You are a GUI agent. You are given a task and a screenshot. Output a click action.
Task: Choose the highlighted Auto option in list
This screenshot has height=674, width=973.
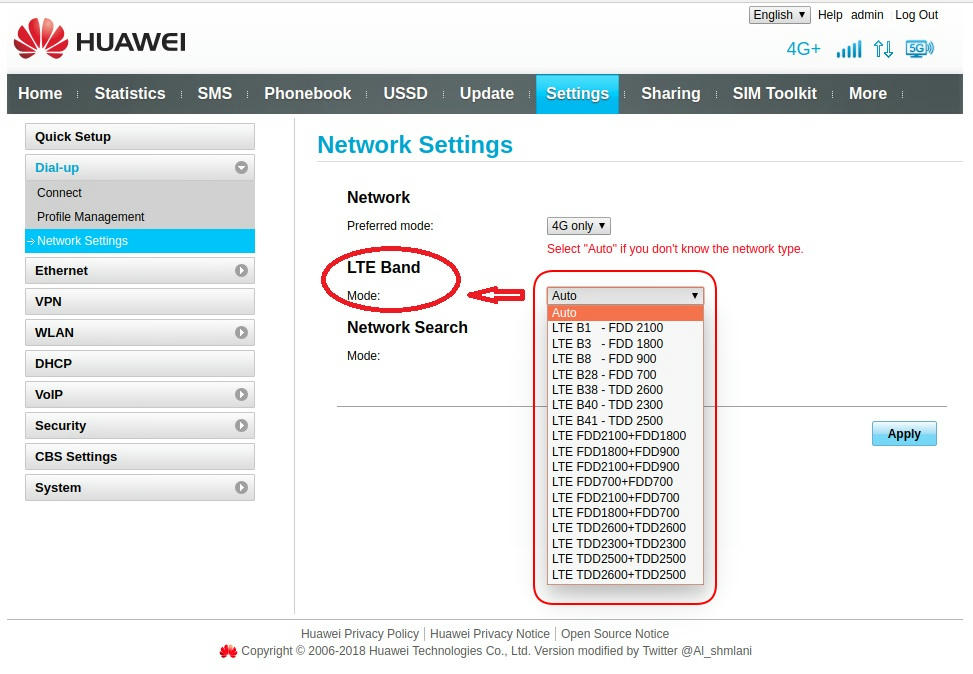coord(625,313)
